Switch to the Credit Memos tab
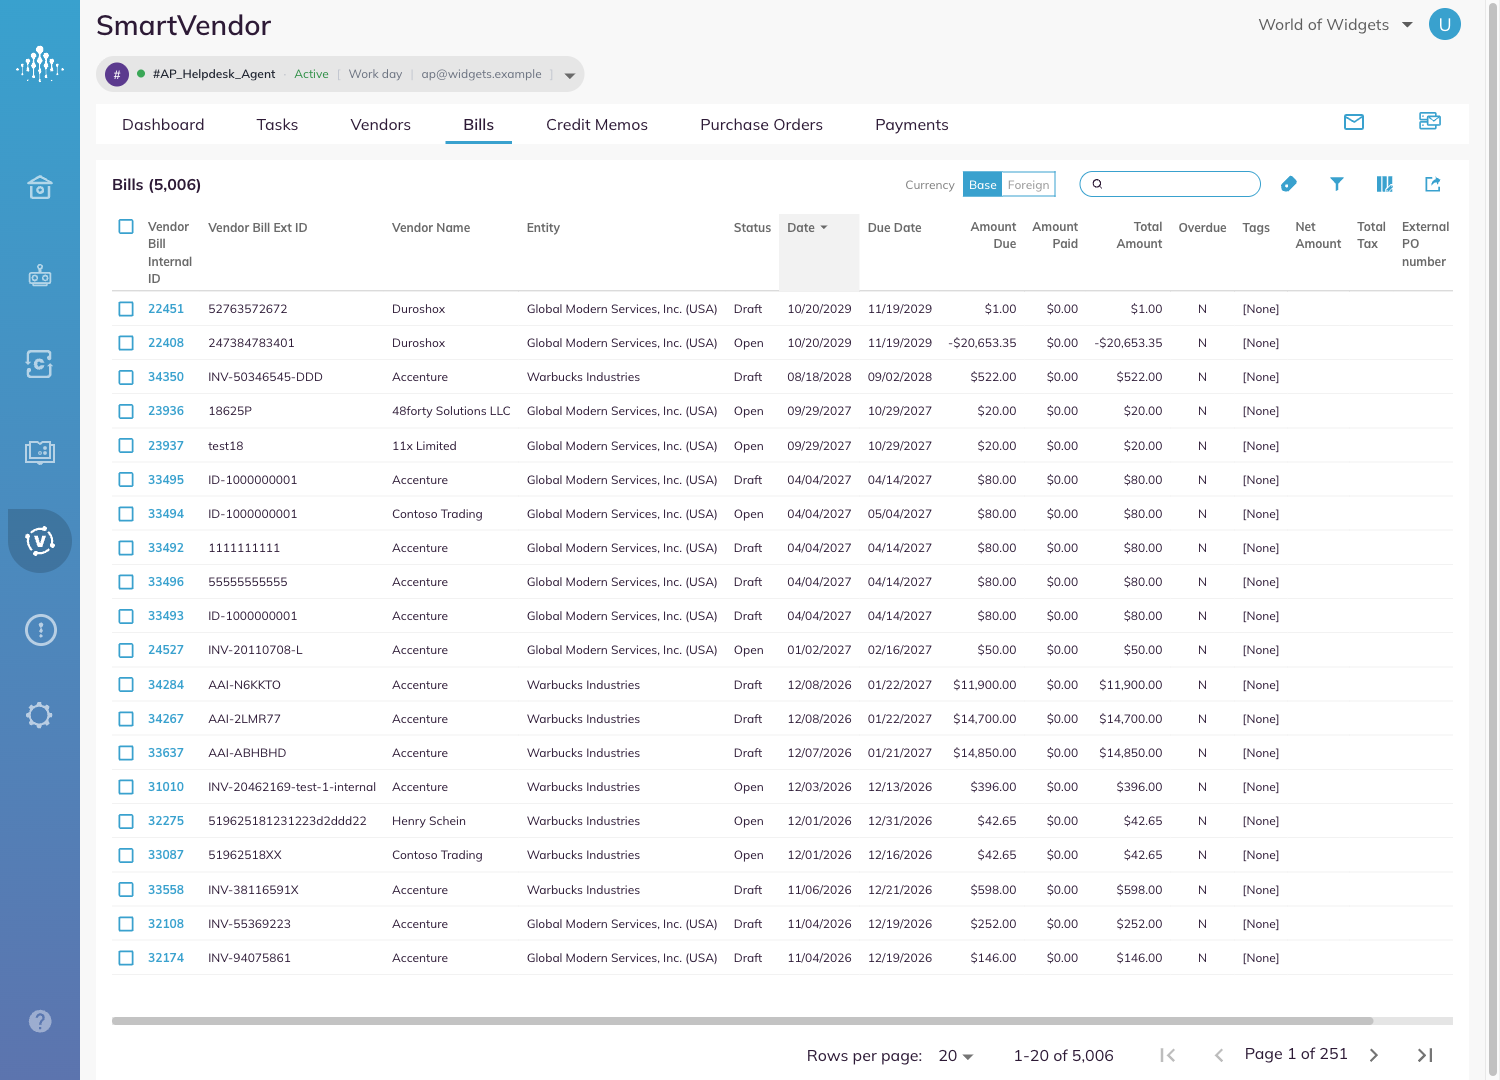 597,125
